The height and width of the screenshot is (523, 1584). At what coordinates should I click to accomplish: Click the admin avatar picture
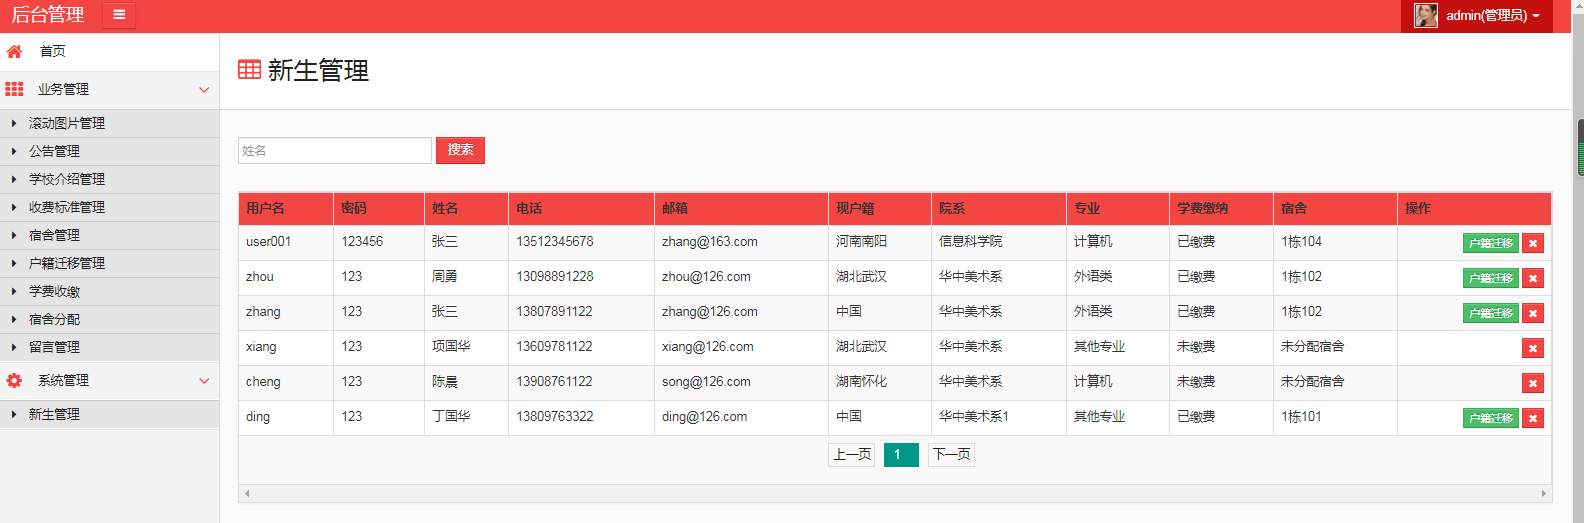[1426, 15]
